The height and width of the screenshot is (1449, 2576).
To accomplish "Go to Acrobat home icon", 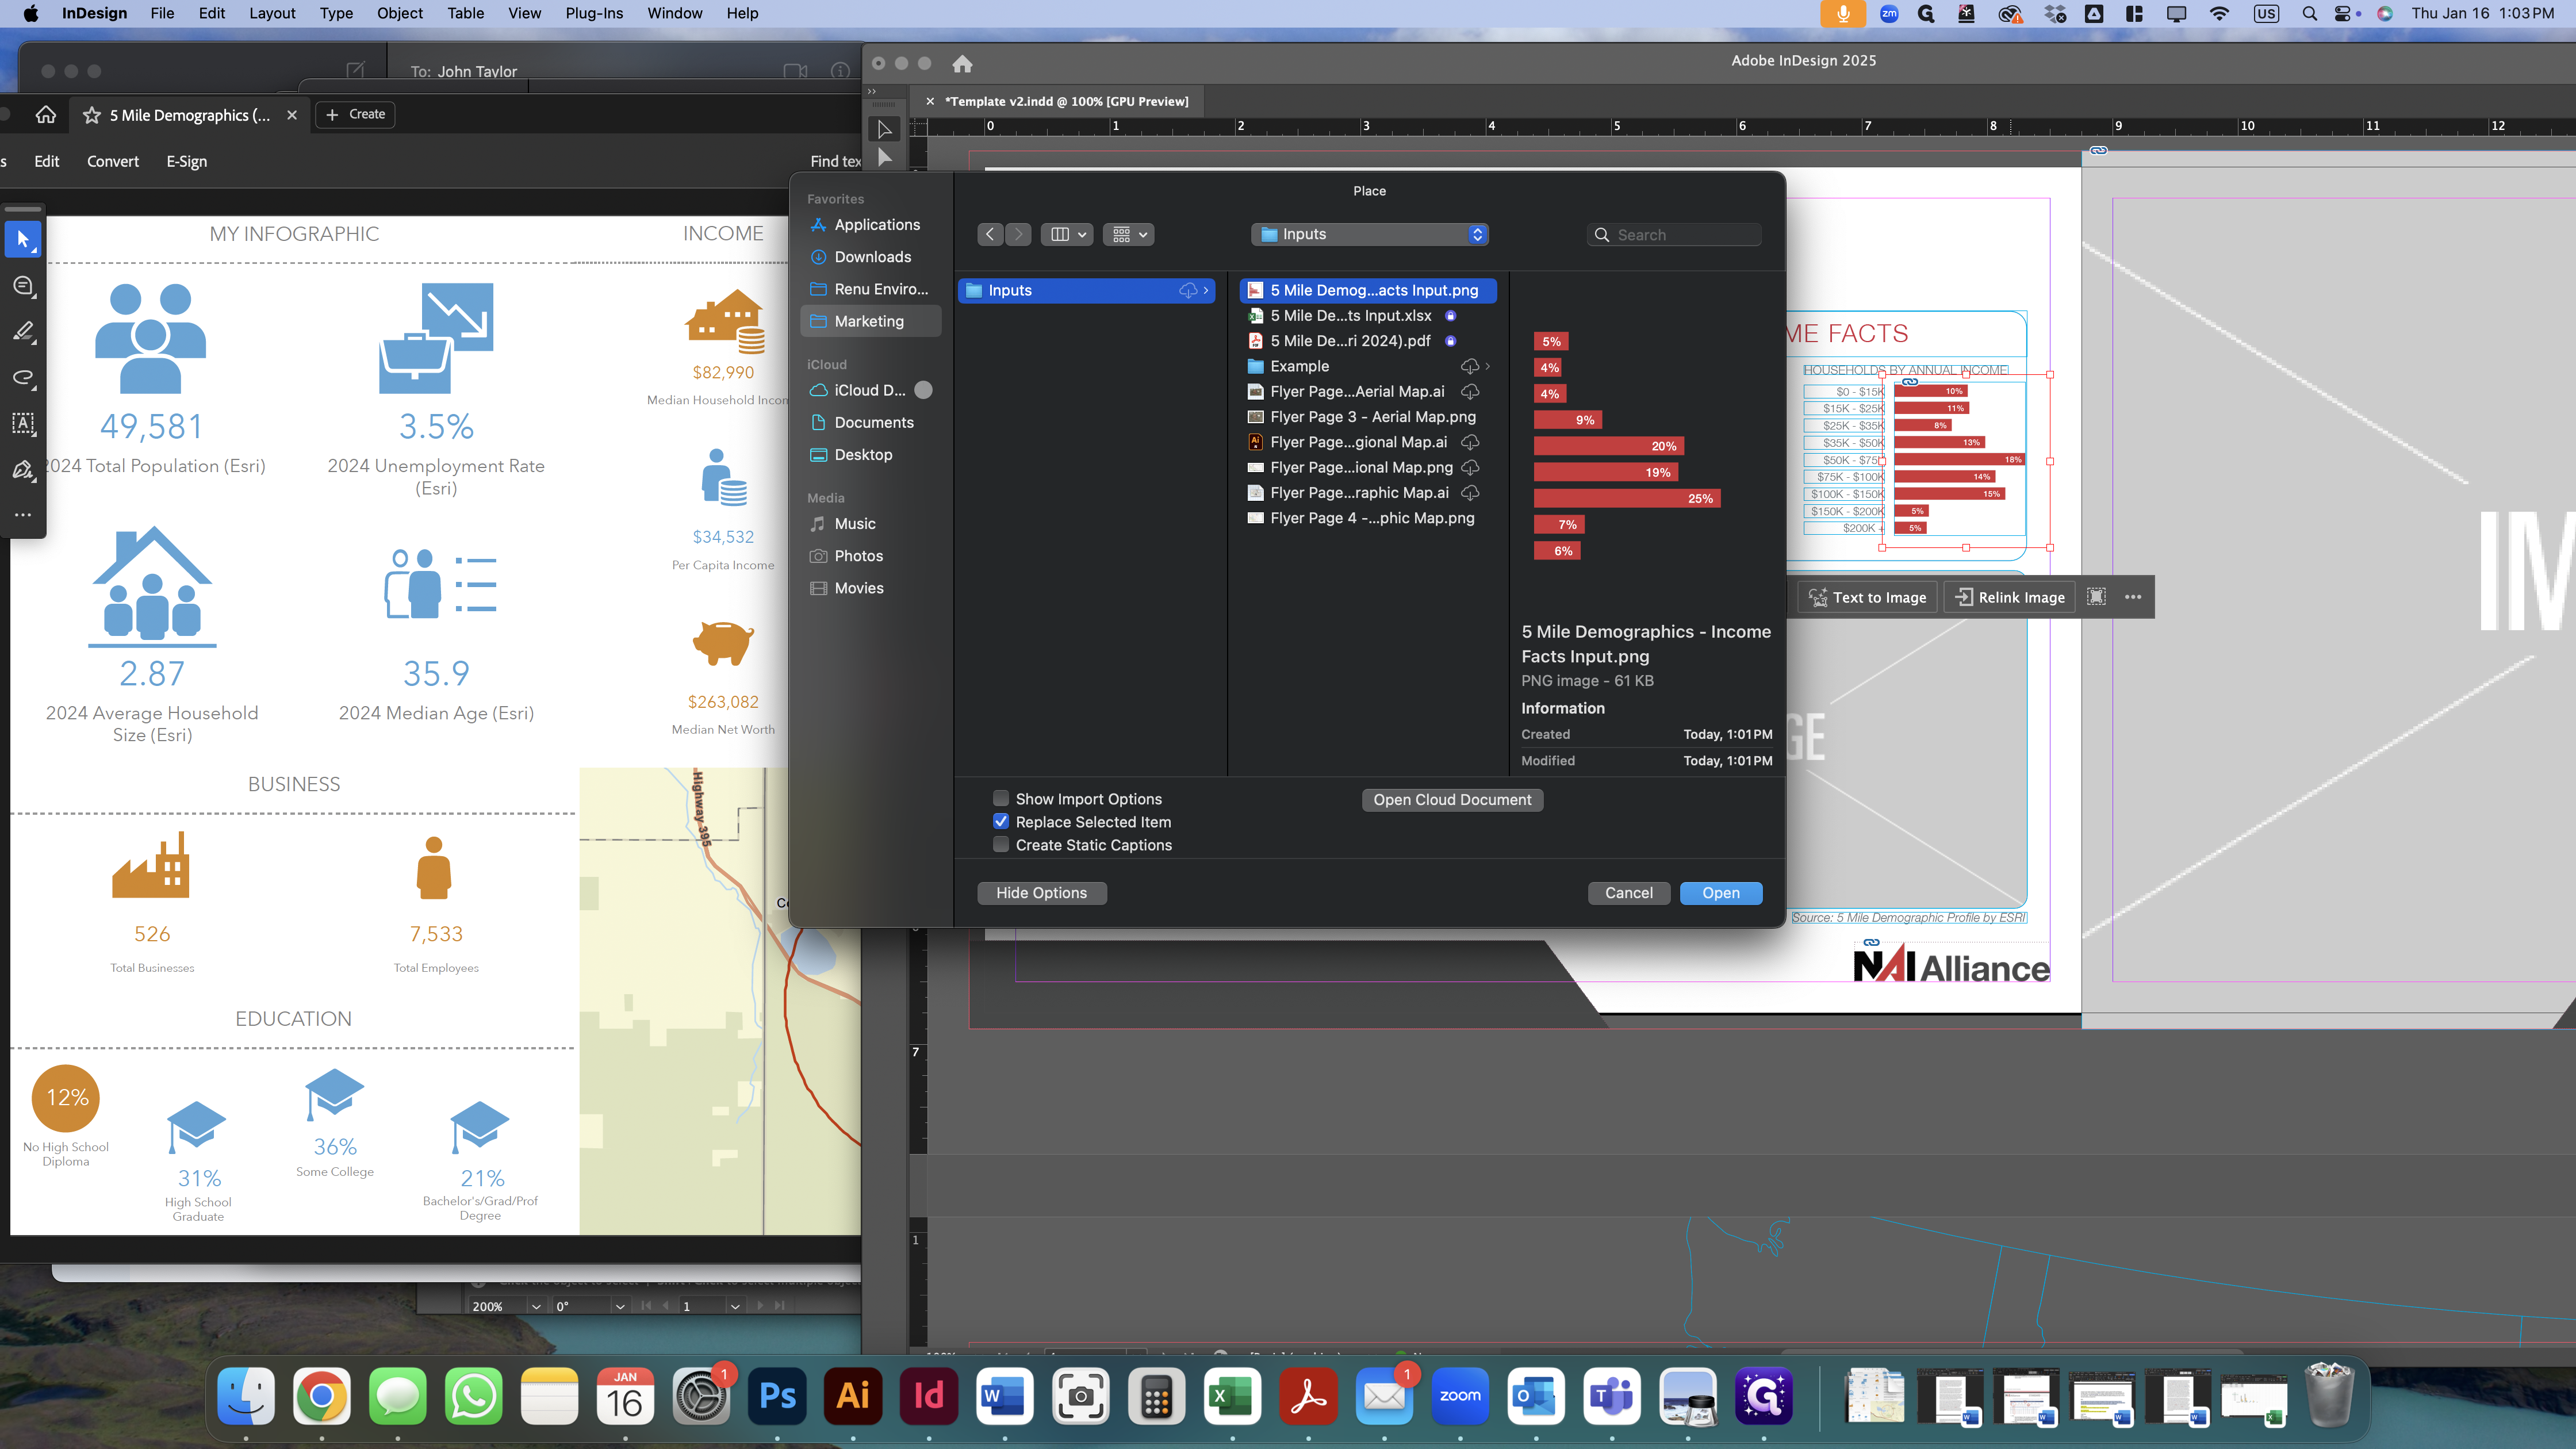I will point(46,115).
